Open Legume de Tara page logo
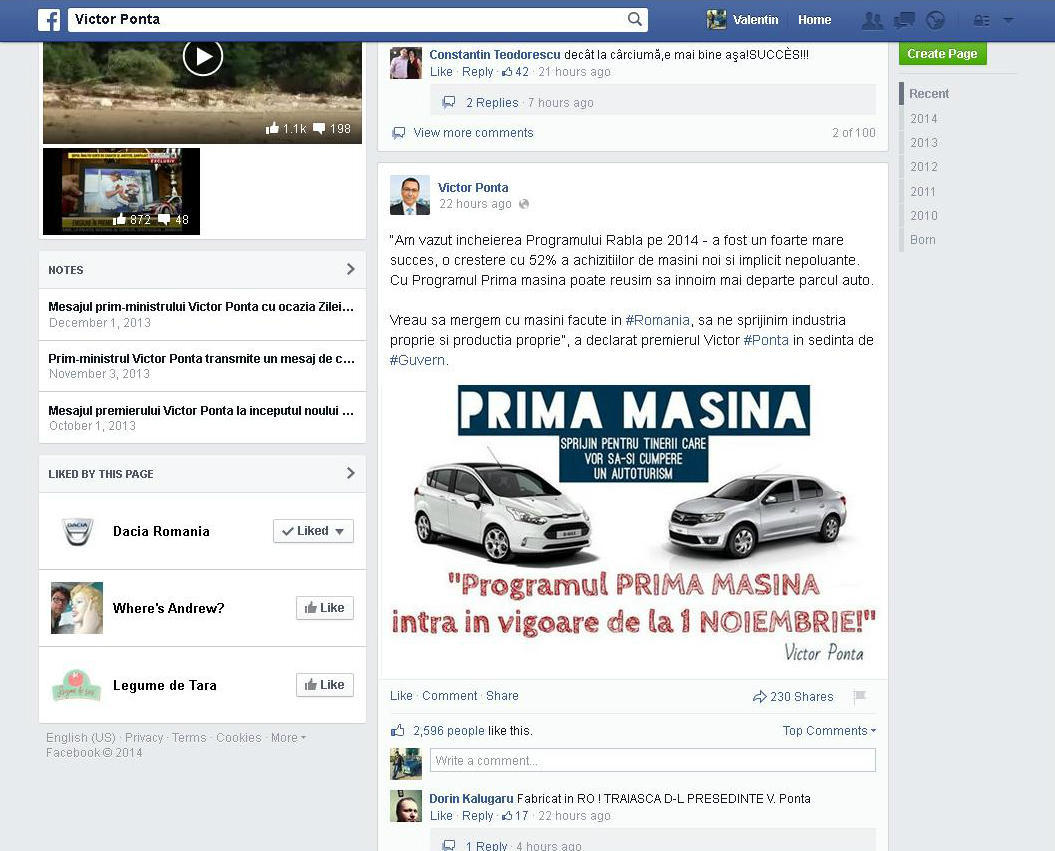Screen dimensions: 1055x851 point(77,685)
